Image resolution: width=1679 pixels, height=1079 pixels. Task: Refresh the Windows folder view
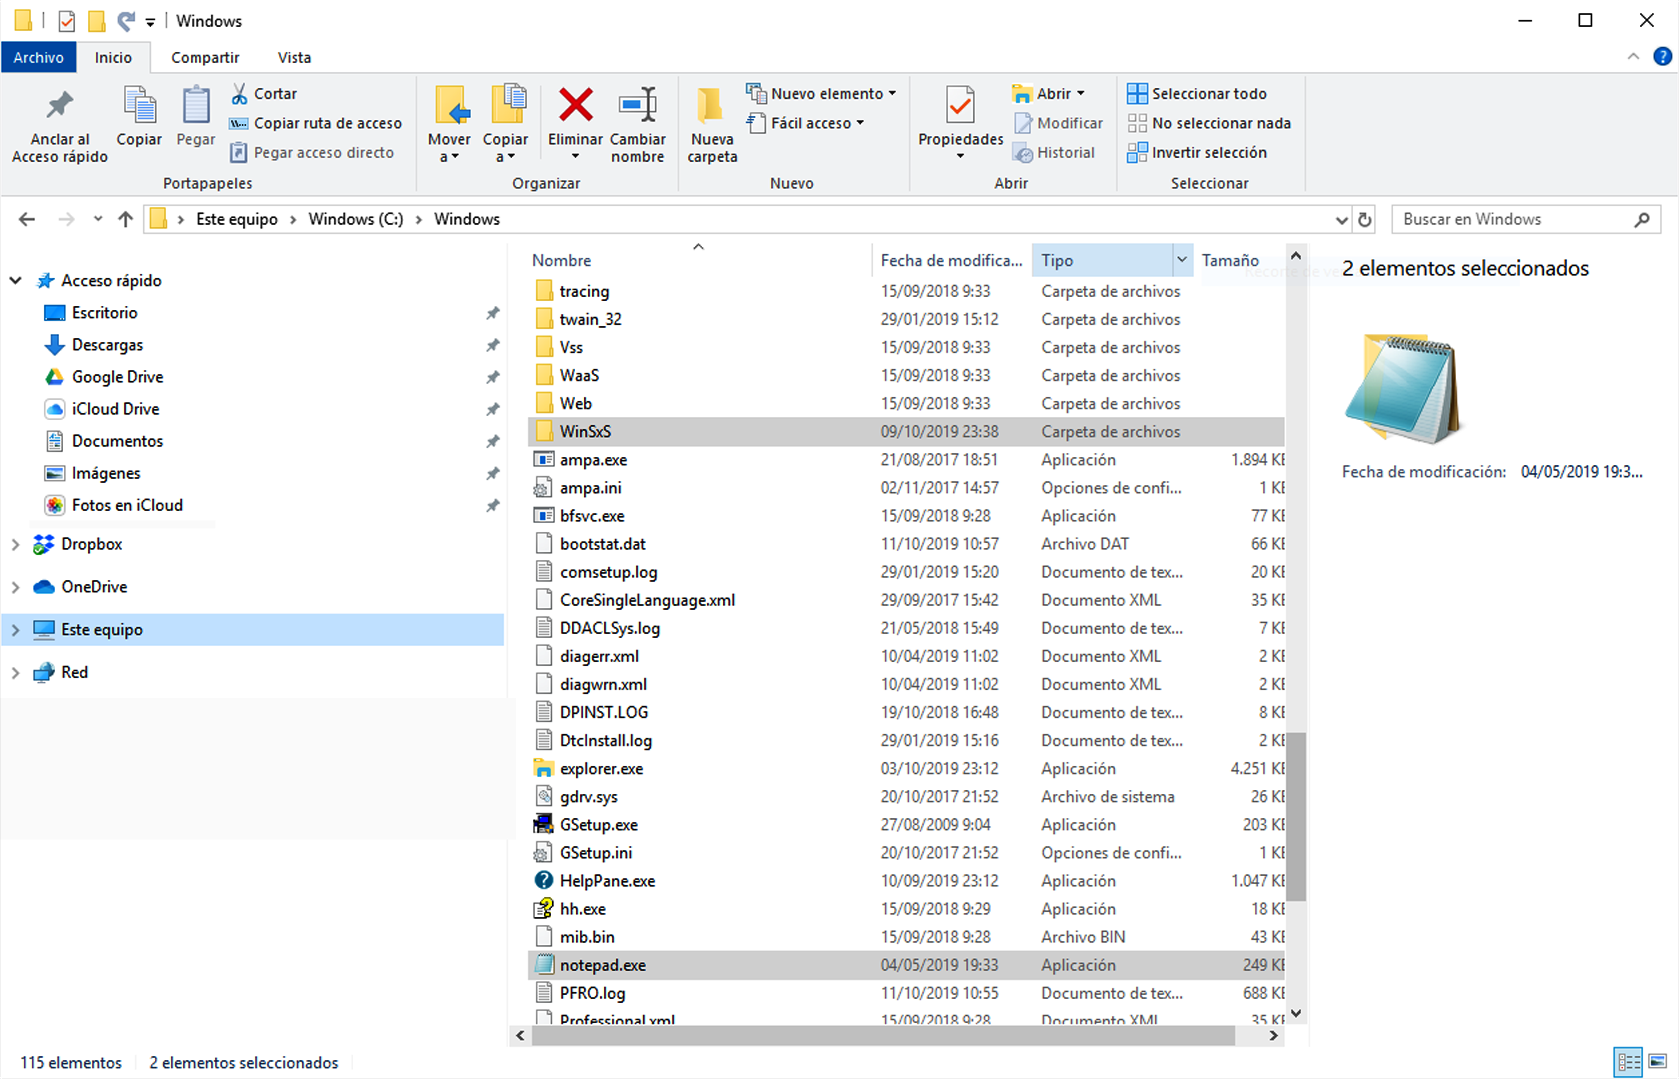(1365, 219)
